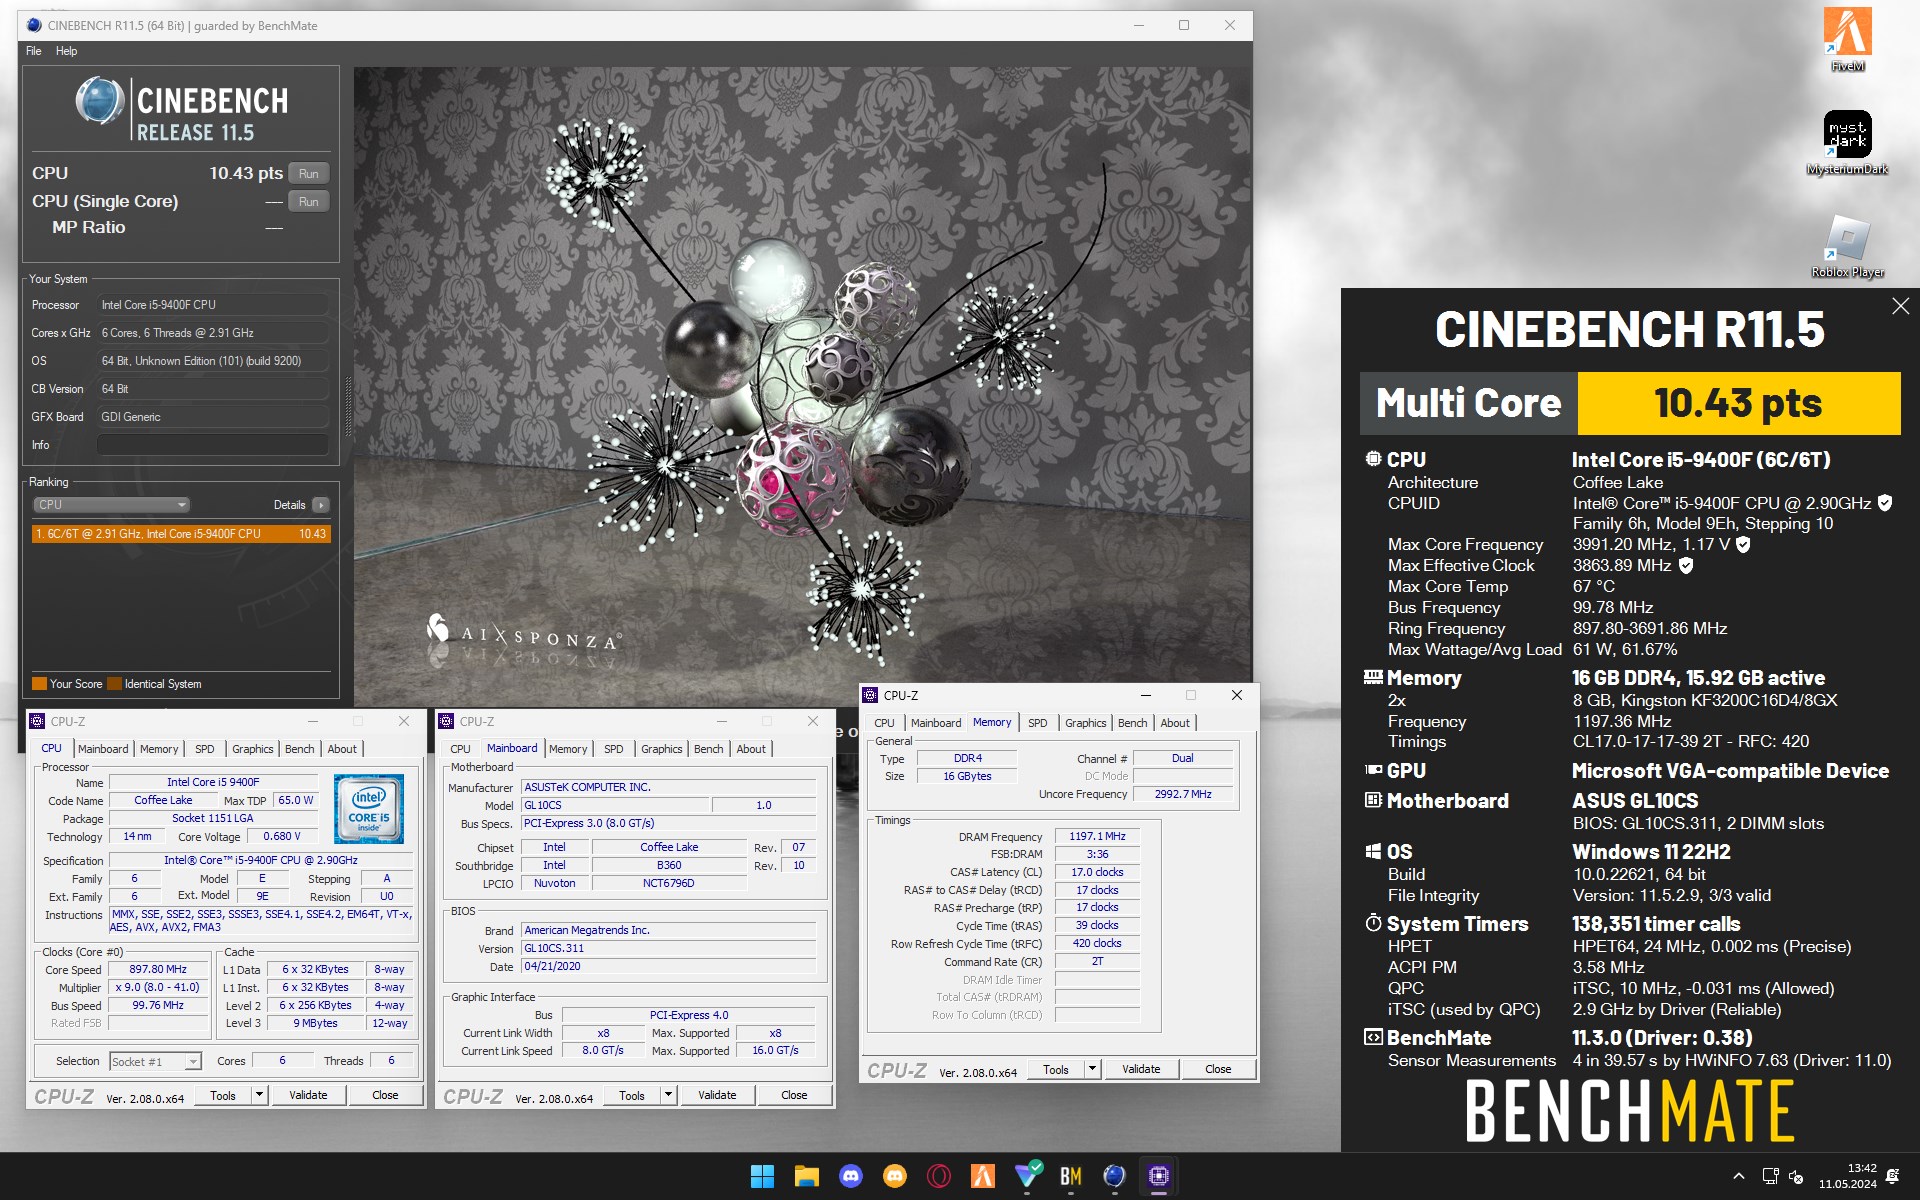1920x1200 pixels.
Task: Open Graphics tab in middle CPU-Z window
Action: (x=661, y=749)
